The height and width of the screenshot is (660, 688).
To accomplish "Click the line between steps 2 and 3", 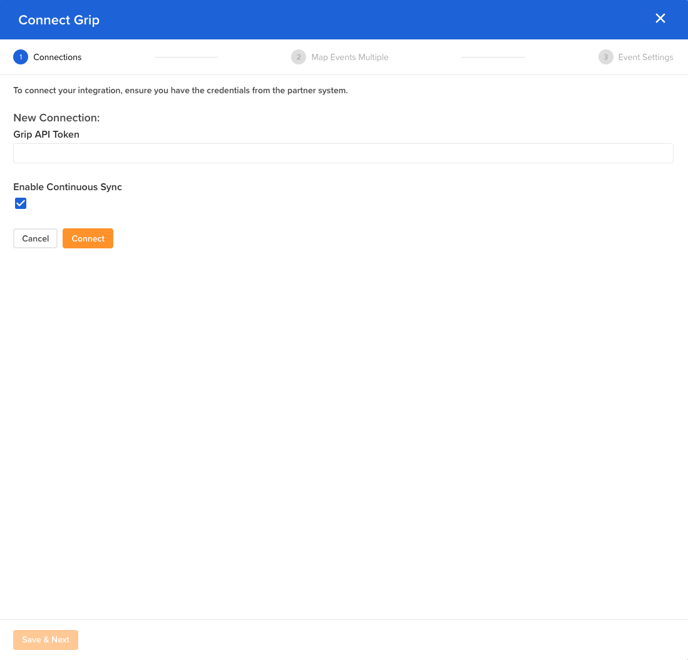I will [x=493, y=57].
